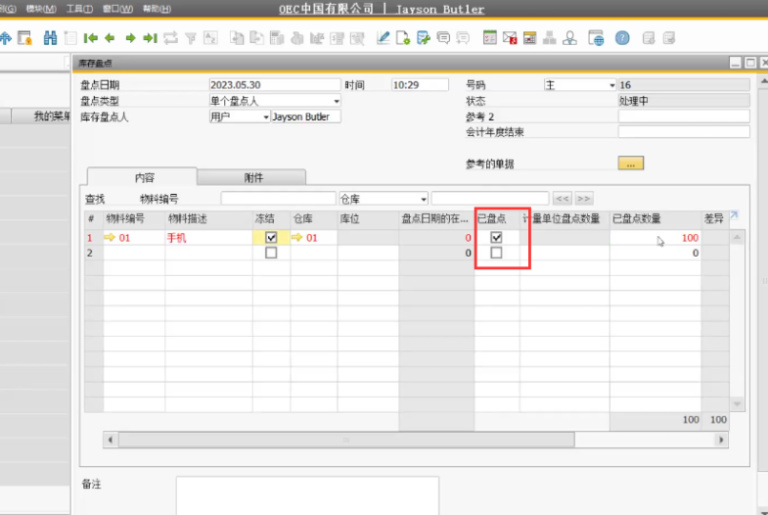Click the 物料描述 column header
The height and width of the screenshot is (515, 768).
209,219
